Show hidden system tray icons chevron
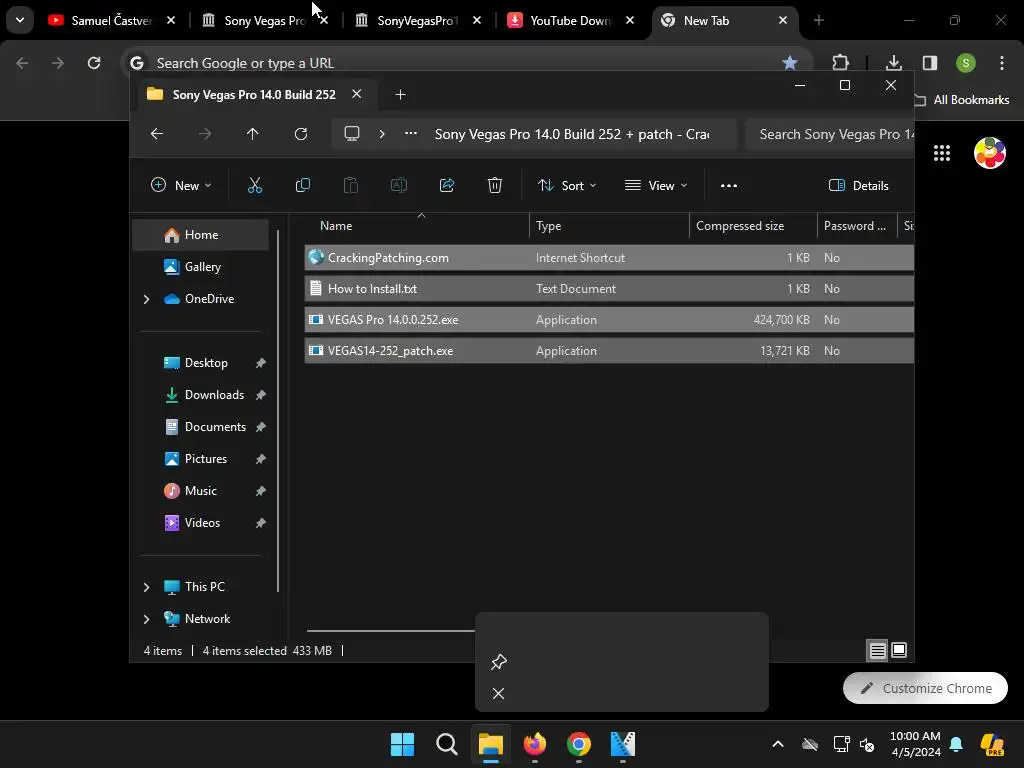Image resolution: width=1024 pixels, height=768 pixels. pyautogui.click(x=778, y=744)
